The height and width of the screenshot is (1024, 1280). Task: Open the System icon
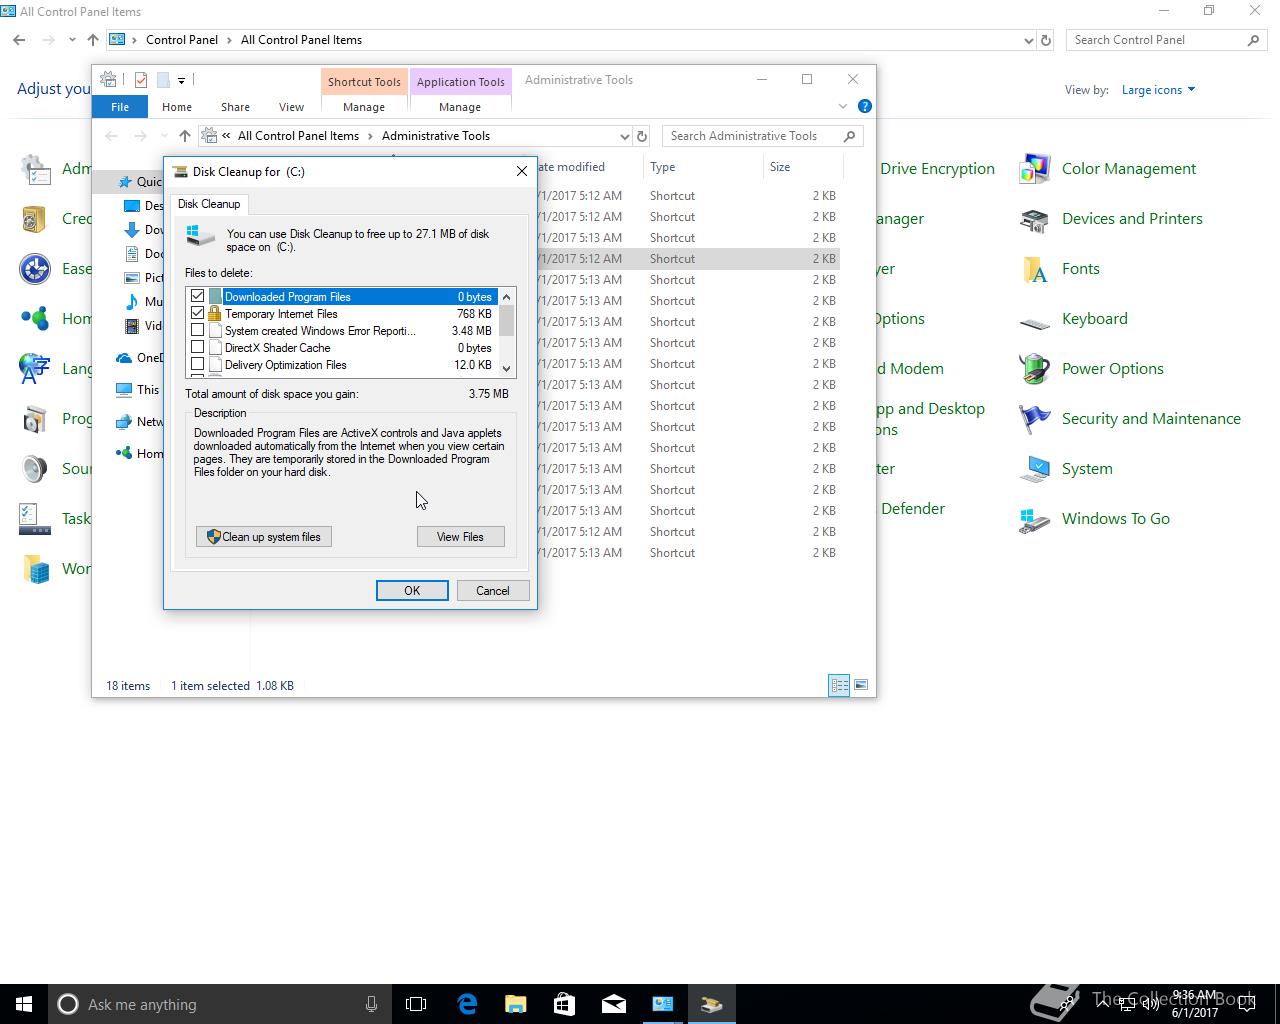click(1034, 469)
